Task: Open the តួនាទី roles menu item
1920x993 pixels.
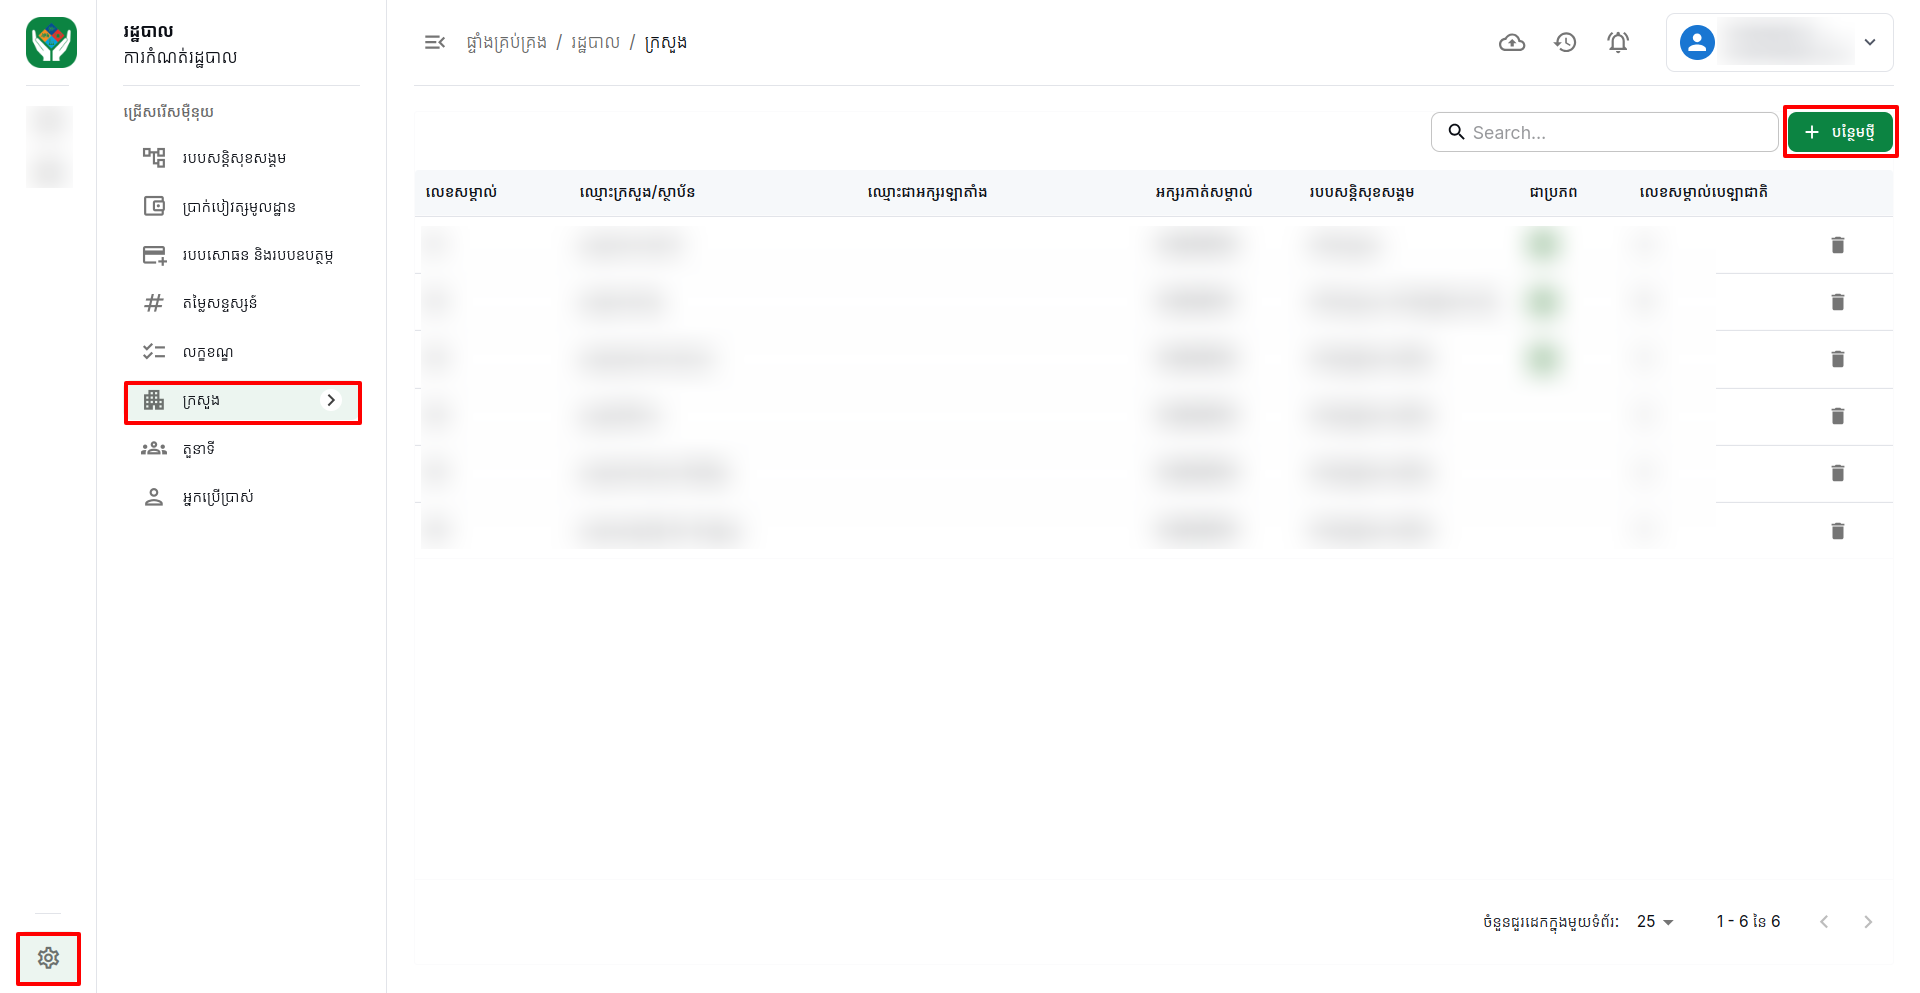Action: pos(242,449)
